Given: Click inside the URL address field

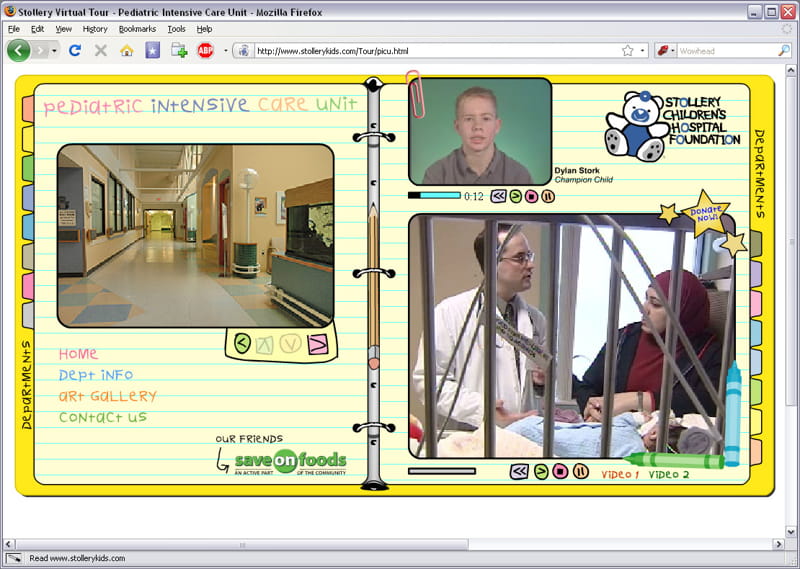Looking at the screenshot, I should [x=437, y=51].
